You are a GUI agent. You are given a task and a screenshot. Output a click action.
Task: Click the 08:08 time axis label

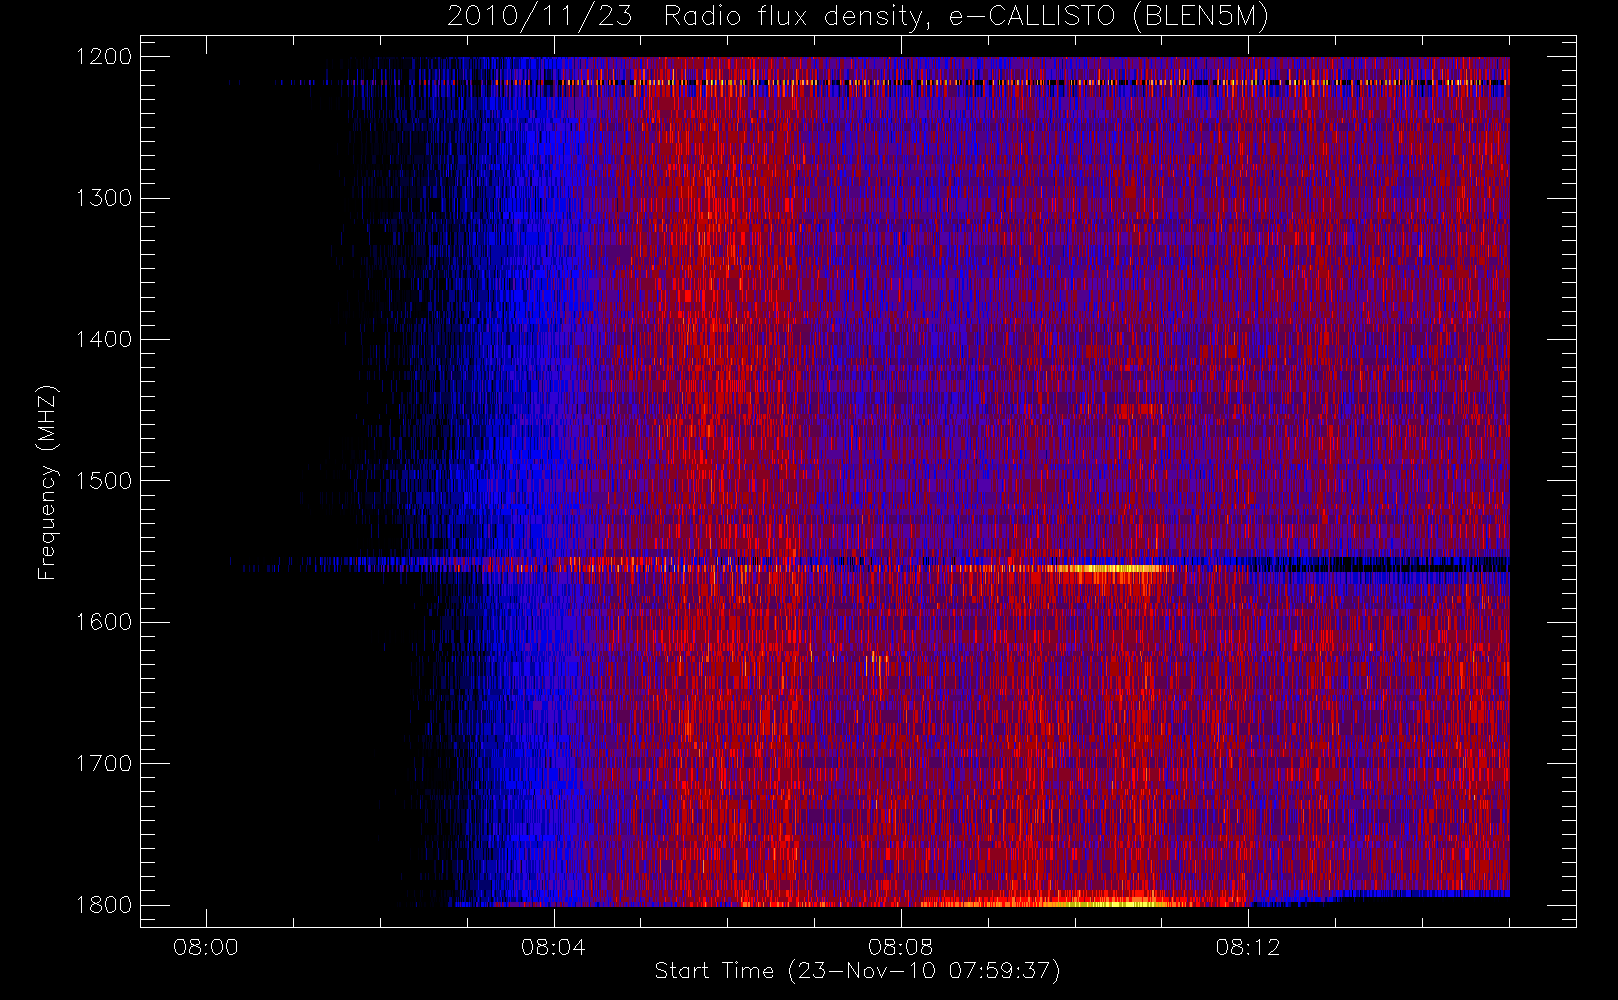click(900, 947)
